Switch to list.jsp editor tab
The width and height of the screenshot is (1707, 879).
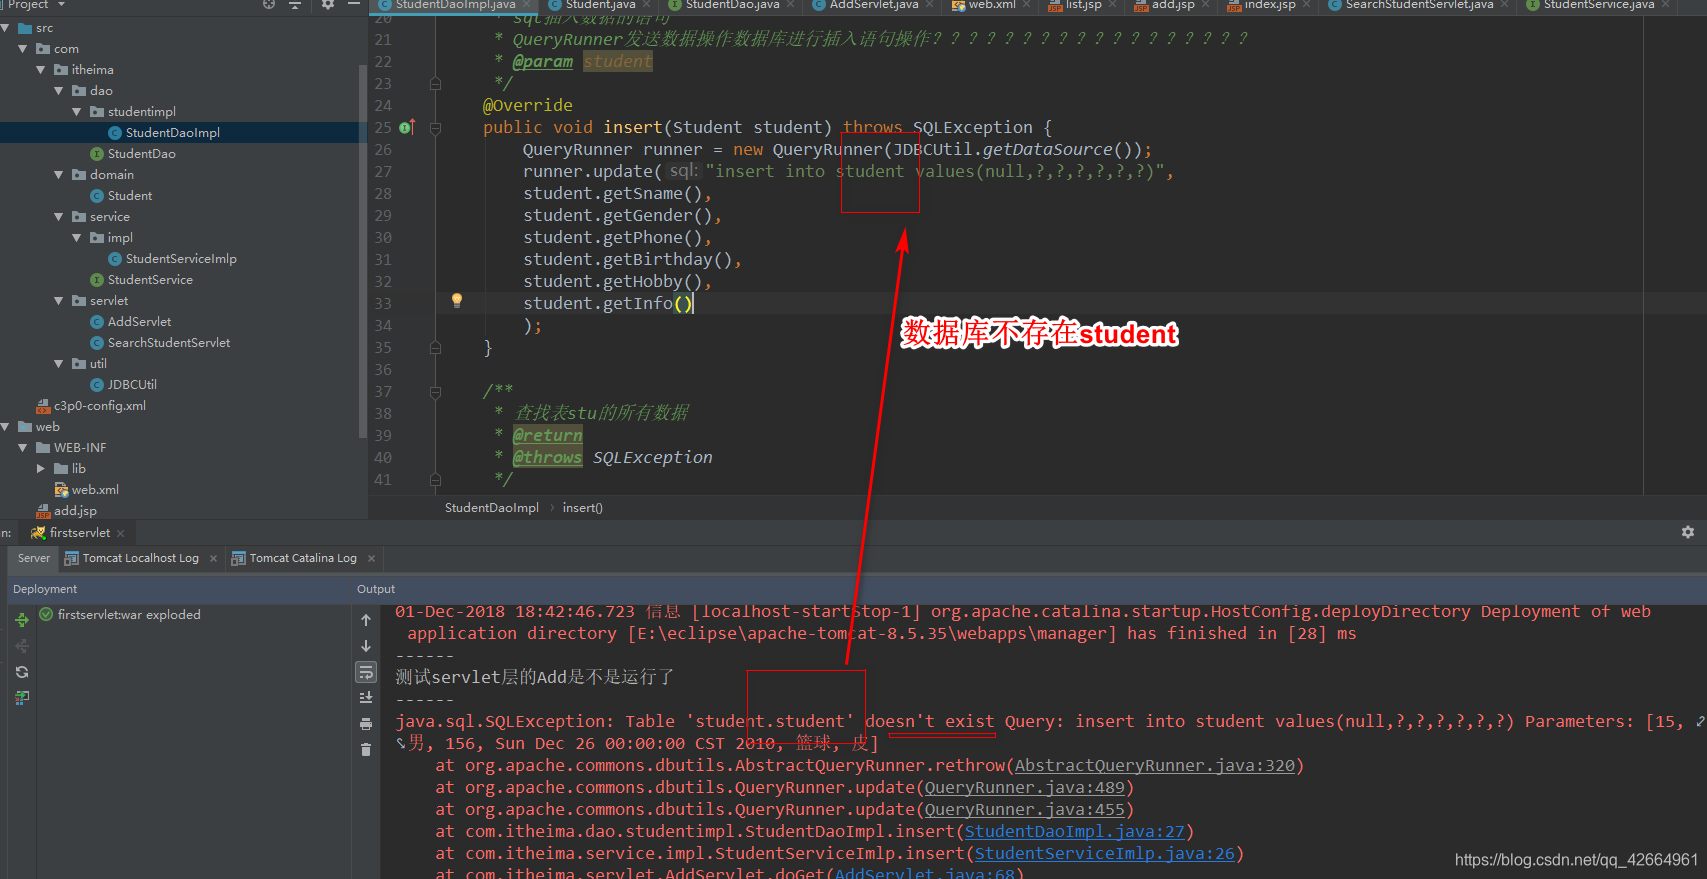(1083, 5)
